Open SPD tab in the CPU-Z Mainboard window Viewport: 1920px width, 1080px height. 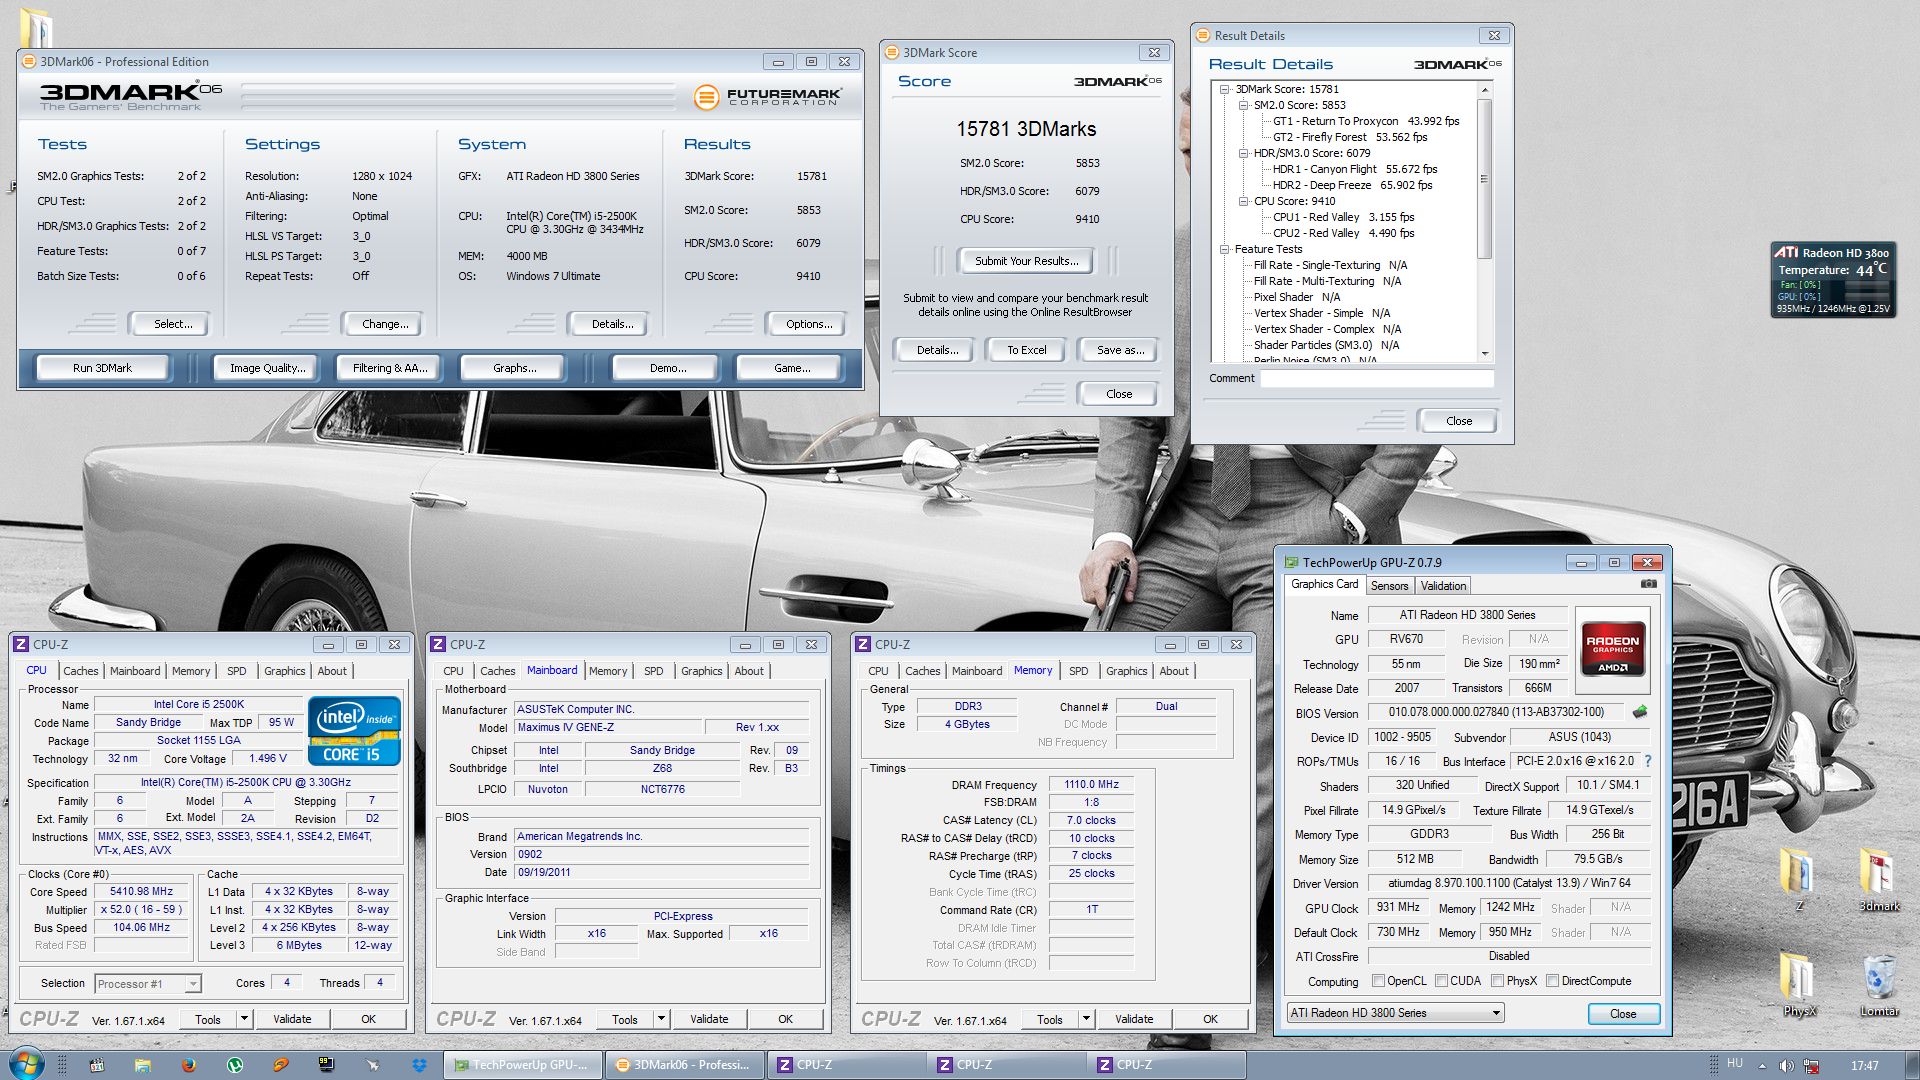(653, 671)
